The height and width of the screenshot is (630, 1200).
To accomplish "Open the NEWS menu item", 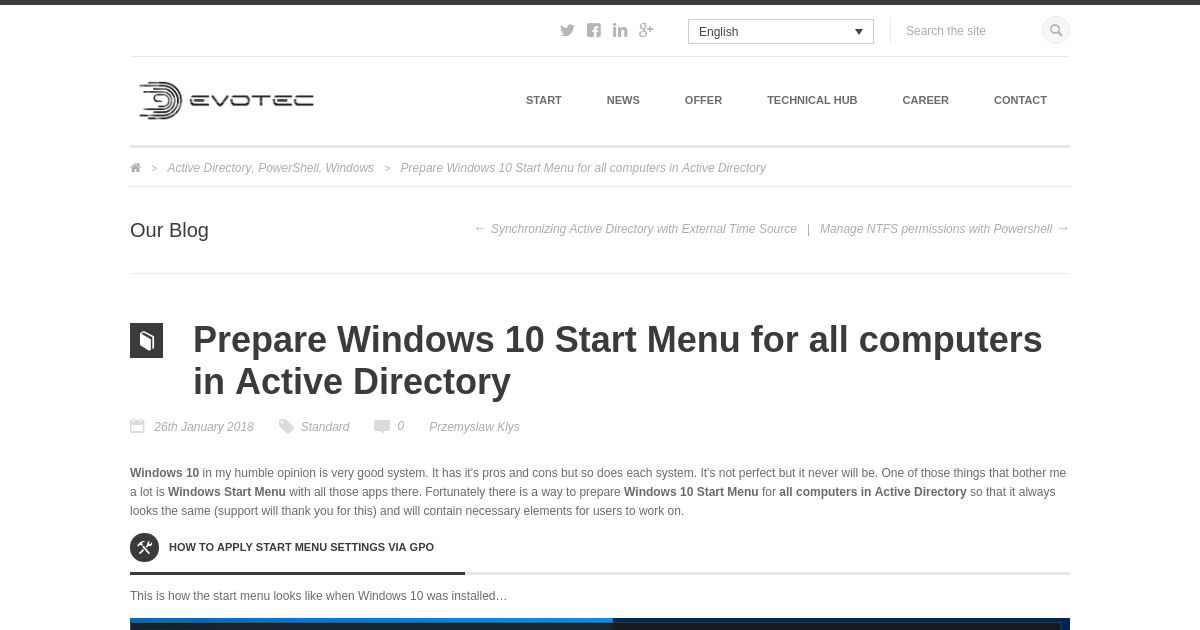I will pos(623,100).
